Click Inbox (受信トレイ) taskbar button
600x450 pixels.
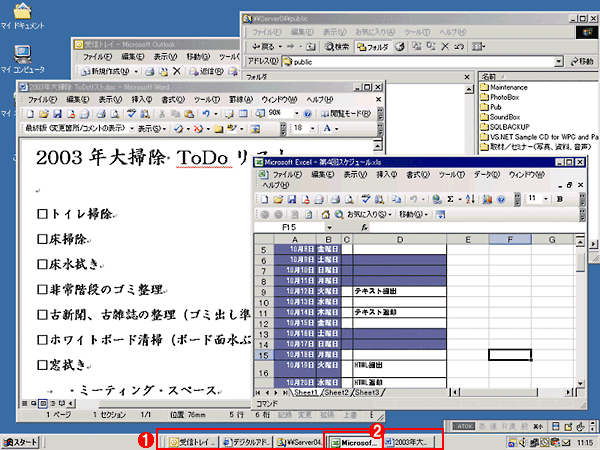193,442
